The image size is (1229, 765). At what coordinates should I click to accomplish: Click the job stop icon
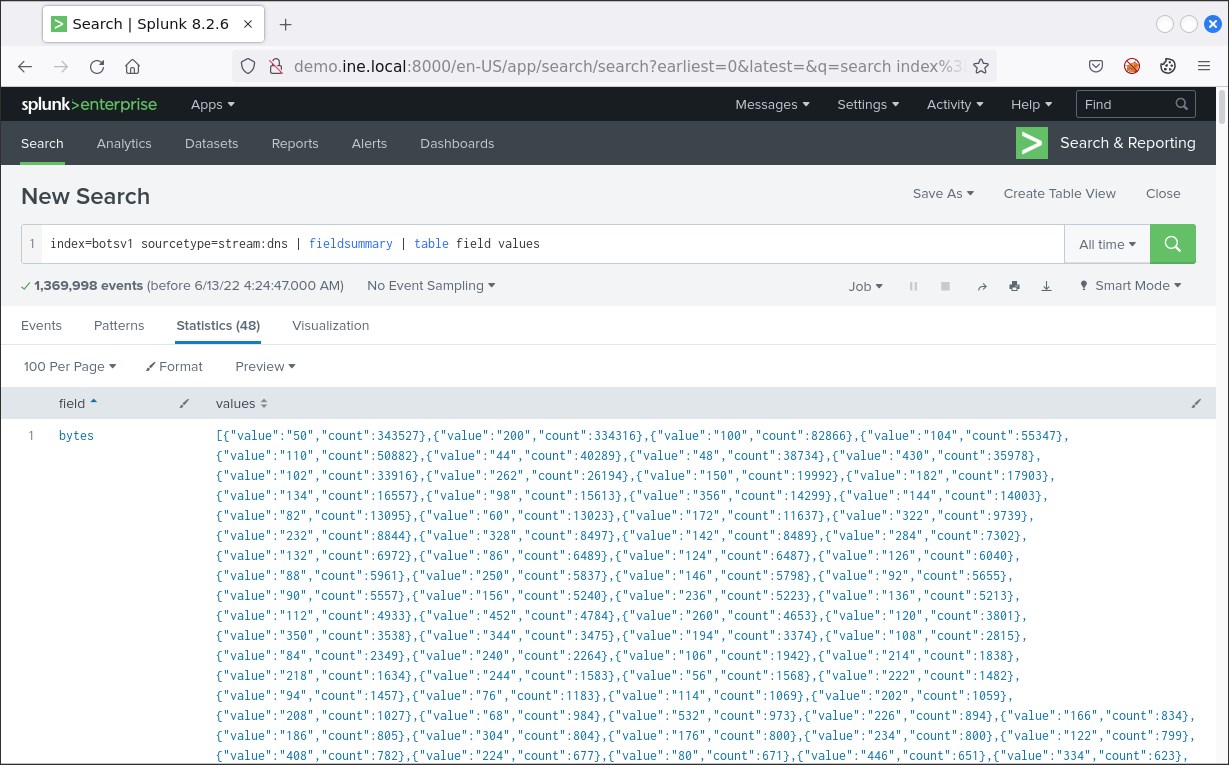pos(945,286)
